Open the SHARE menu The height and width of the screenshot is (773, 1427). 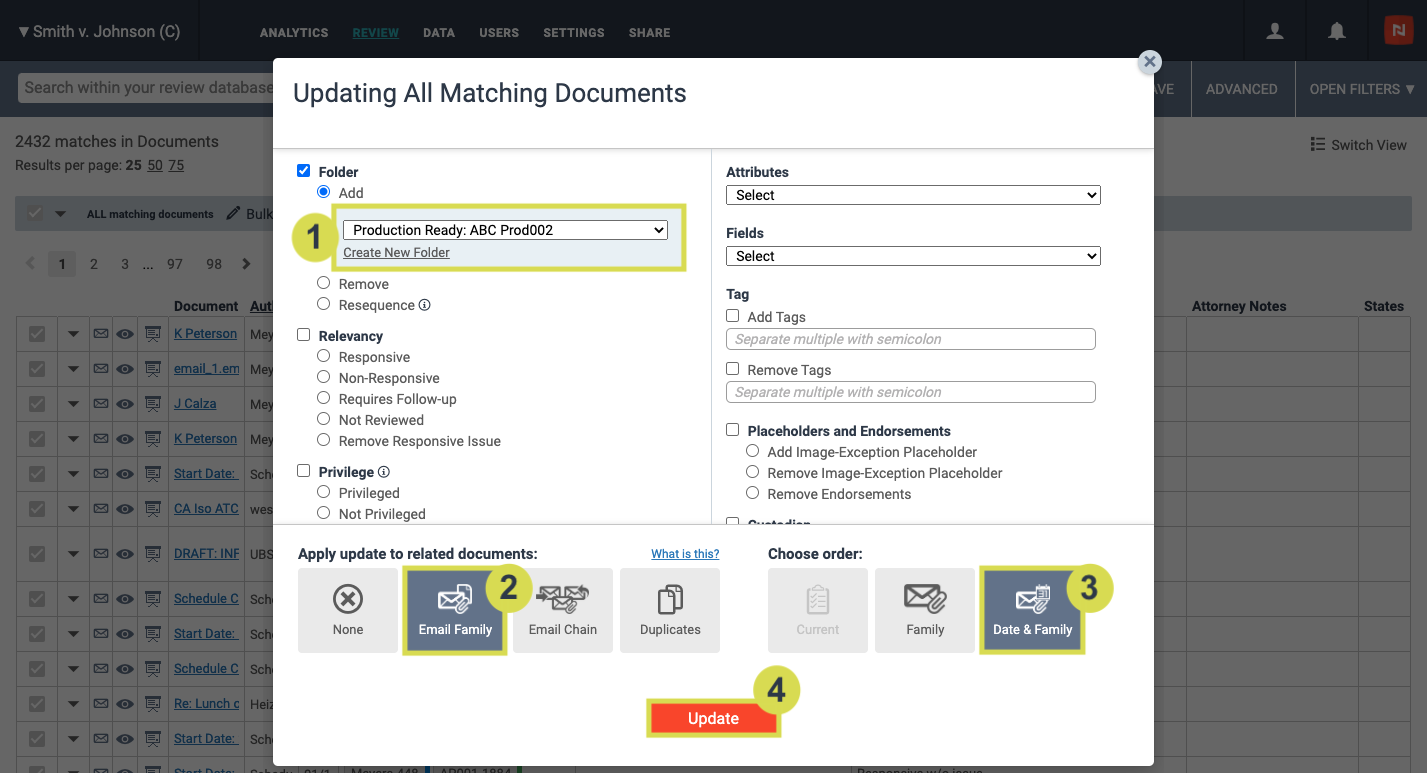tap(650, 33)
